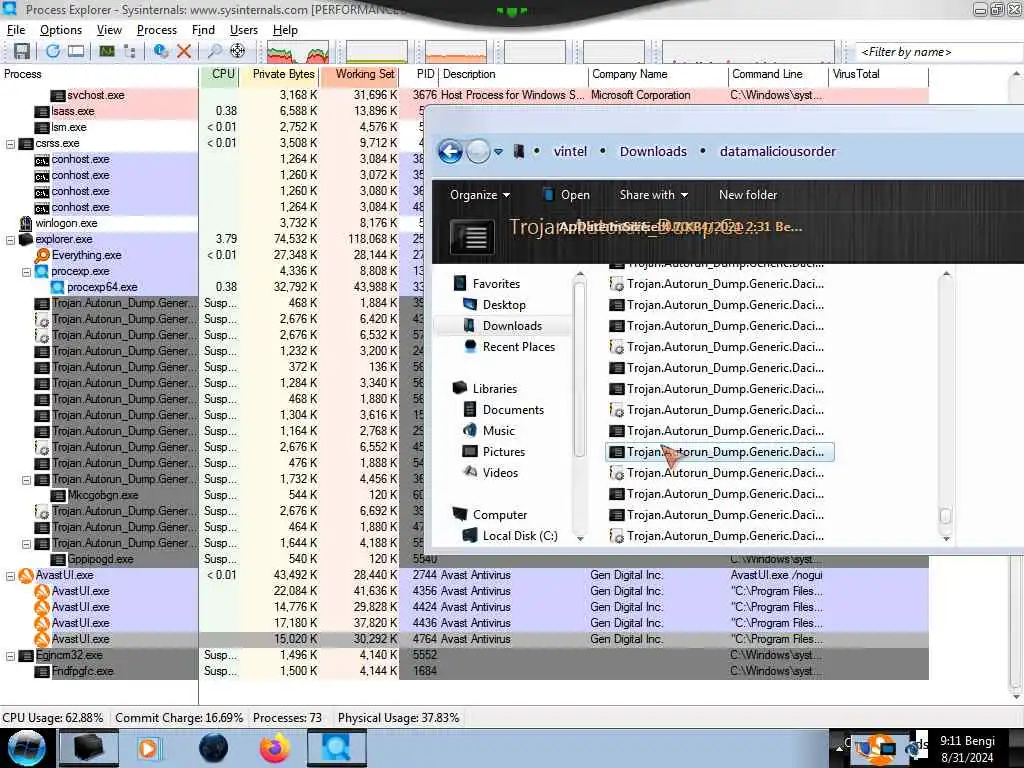Open the Share with dropdown
The width and height of the screenshot is (1024, 768).
click(654, 195)
